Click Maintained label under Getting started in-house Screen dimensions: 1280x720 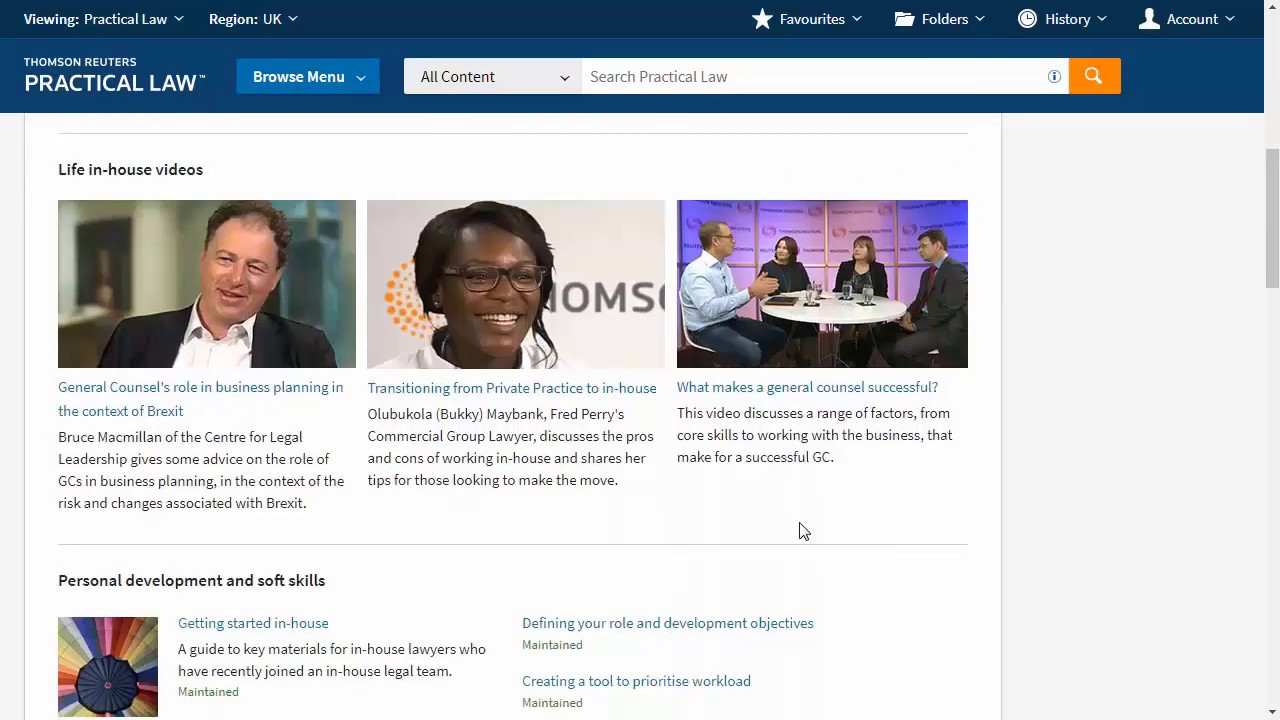click(208, 692)
